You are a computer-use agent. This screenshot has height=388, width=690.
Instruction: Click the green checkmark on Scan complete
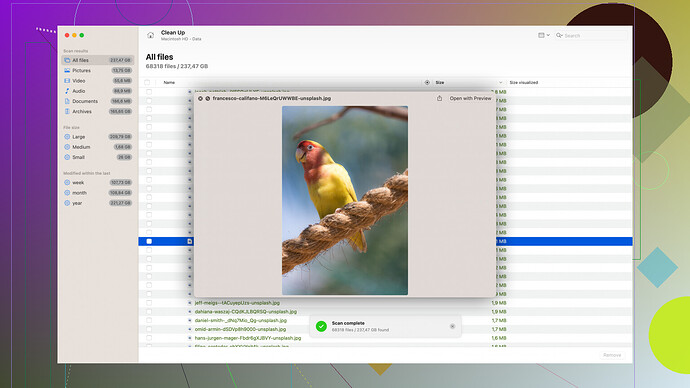[321, 326]
